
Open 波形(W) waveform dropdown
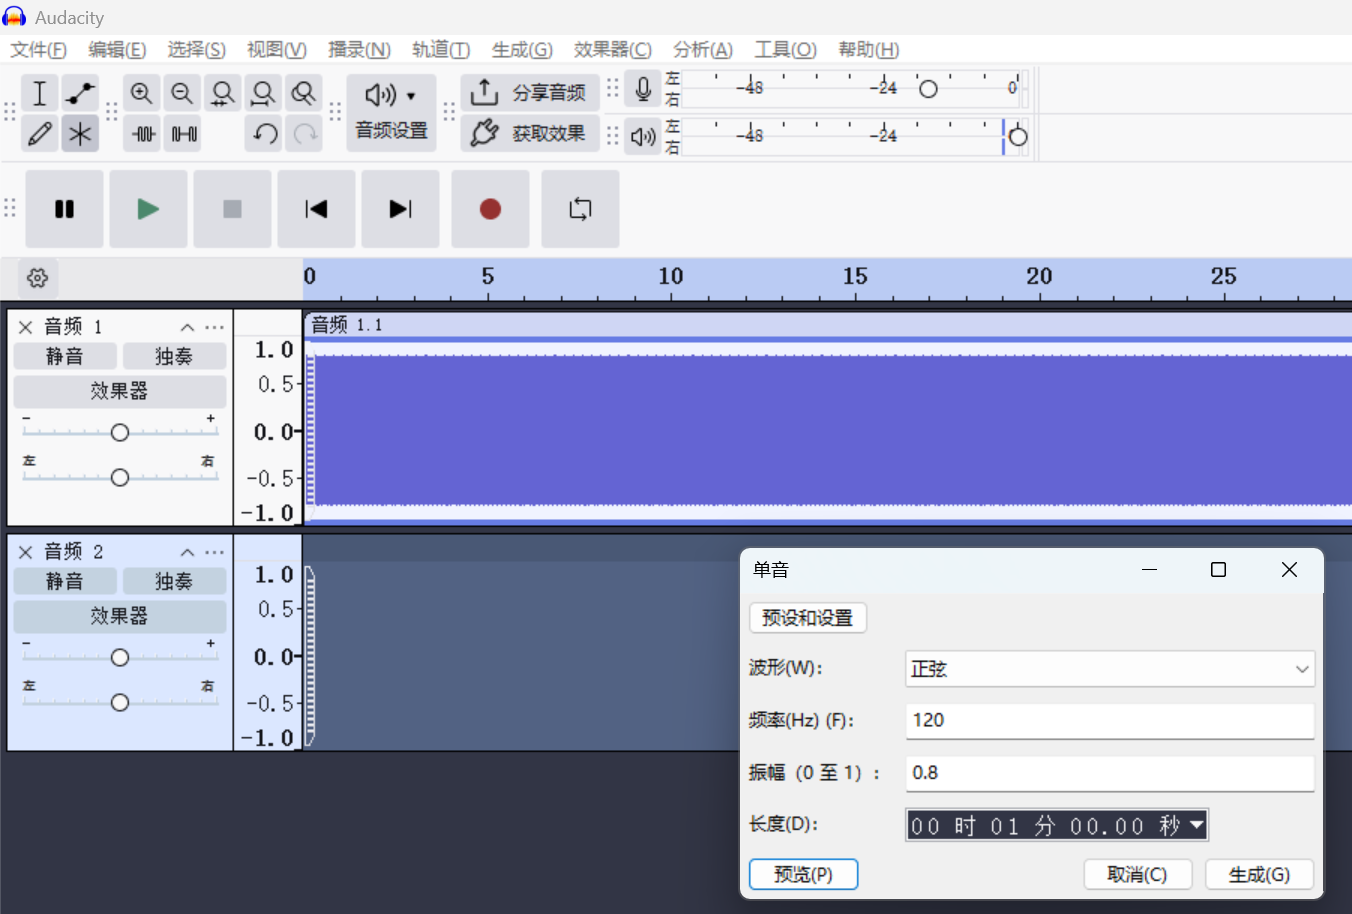click(1110, 669)
